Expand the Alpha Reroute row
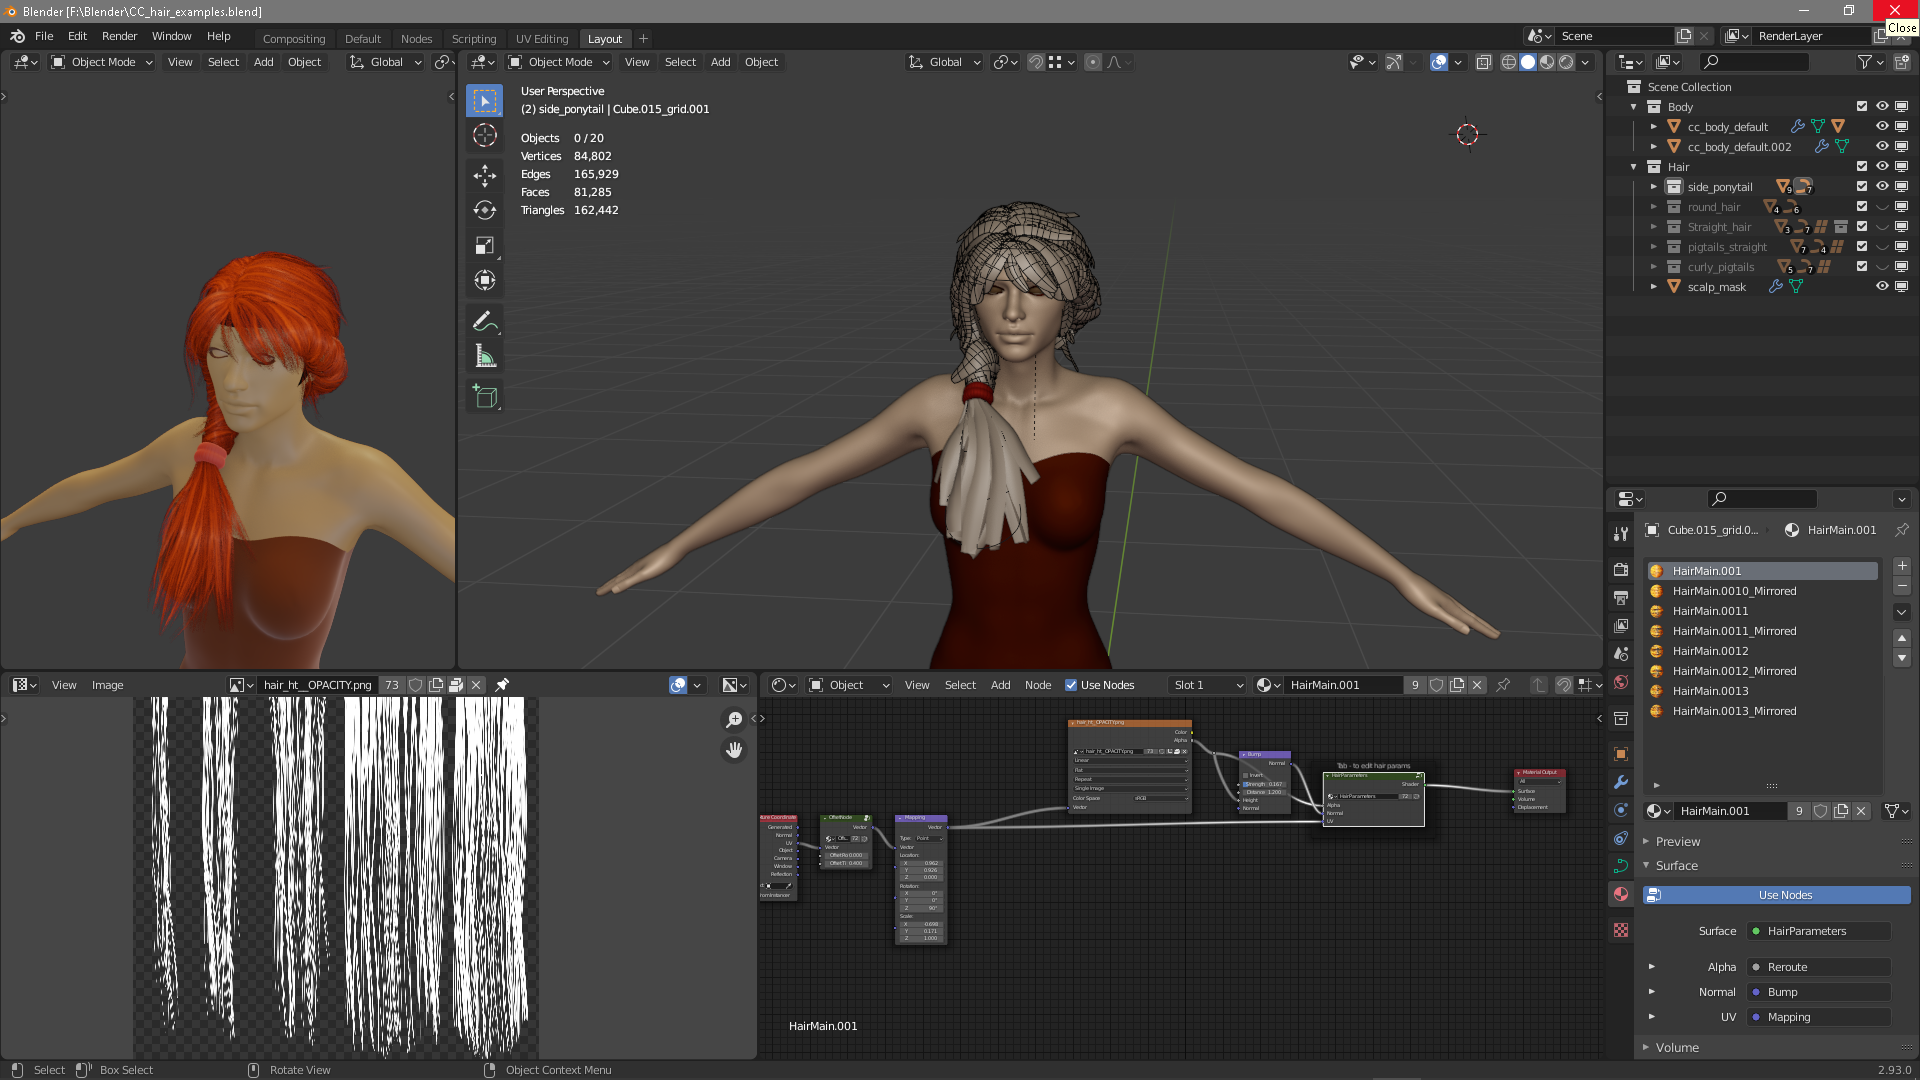This screenshot has width=1920, height=1080. point(1652,966)
